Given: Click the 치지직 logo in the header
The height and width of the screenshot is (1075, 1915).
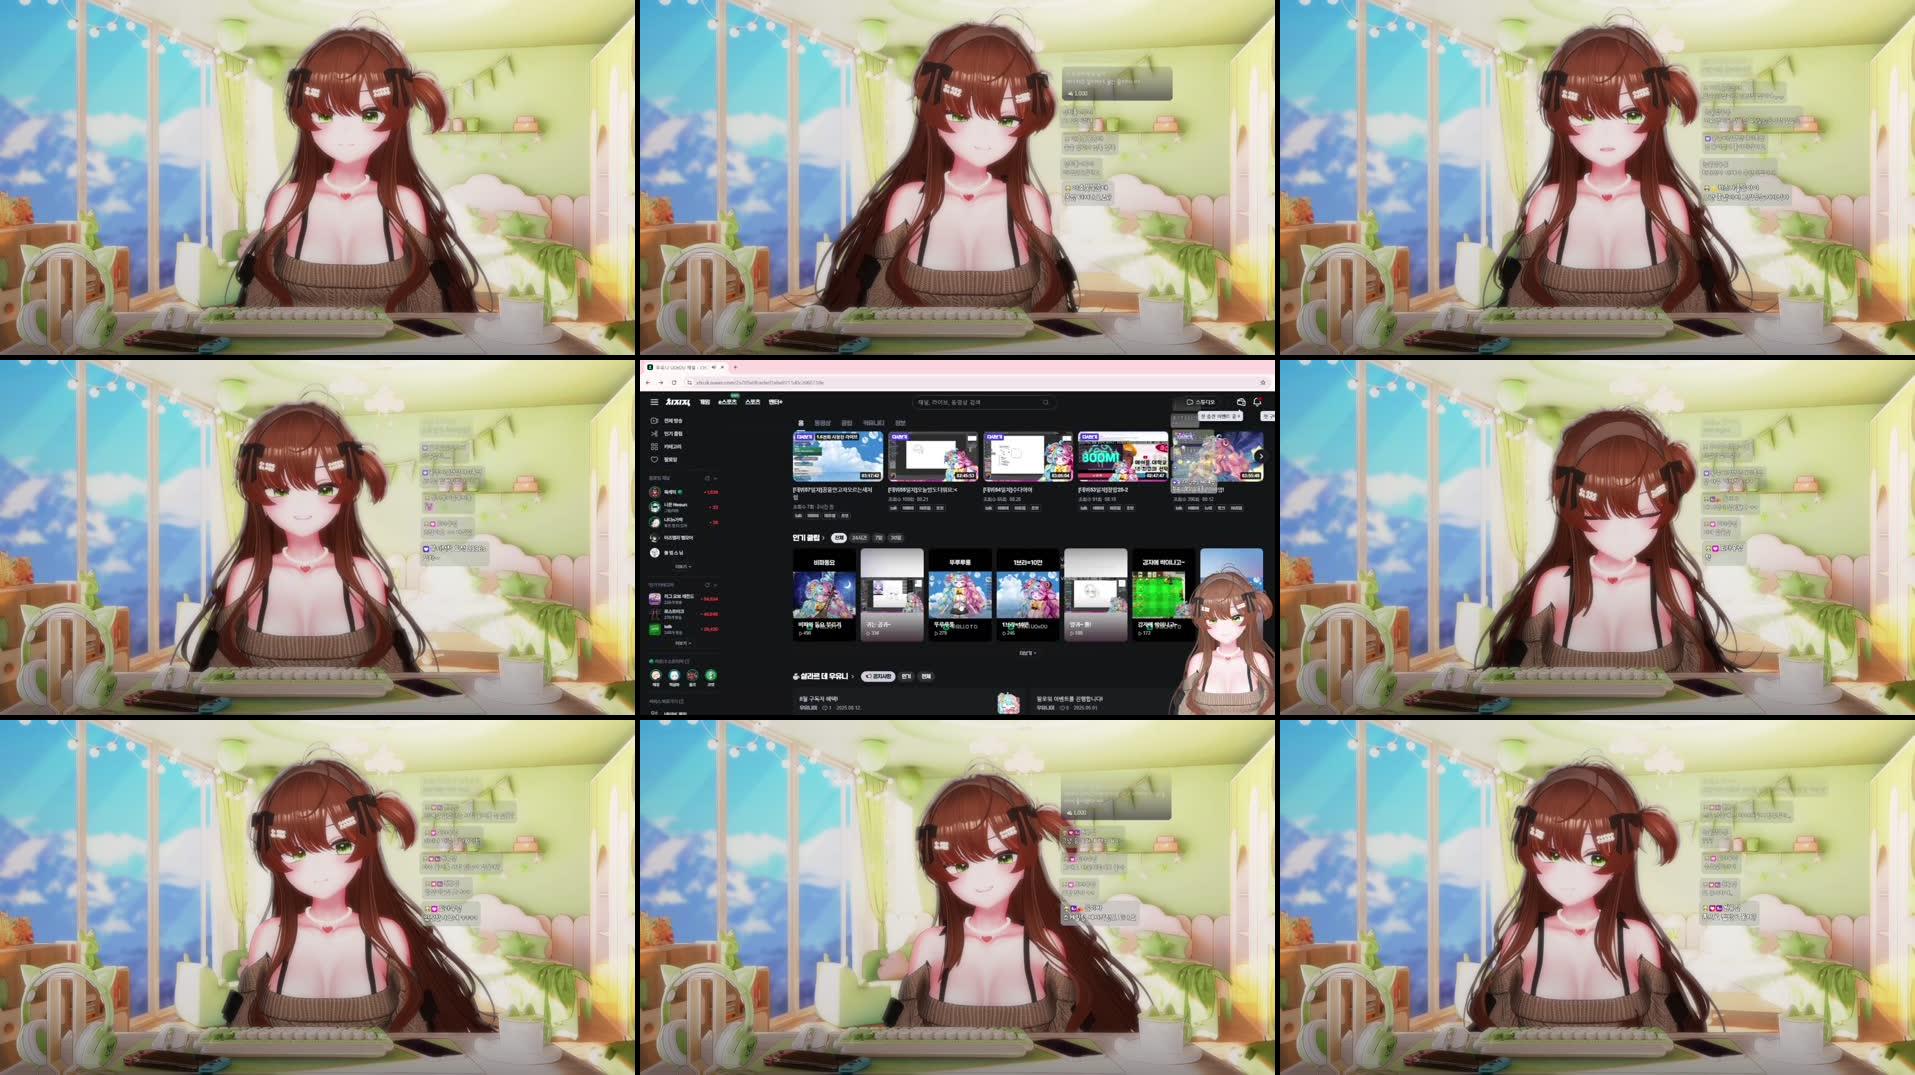Looking at the screenshot, I should tap(678, 402).
